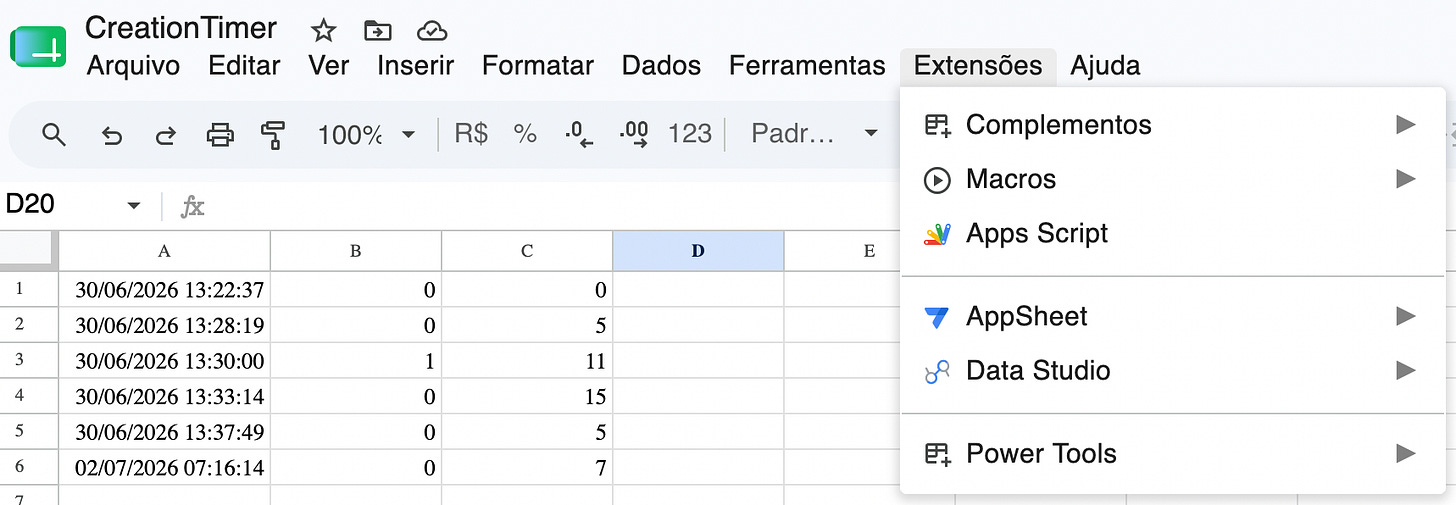Image resolution: width=1456 pixels, height=505 pixels.
Task: Click the redo arrow icon
Action: [165, 134]
